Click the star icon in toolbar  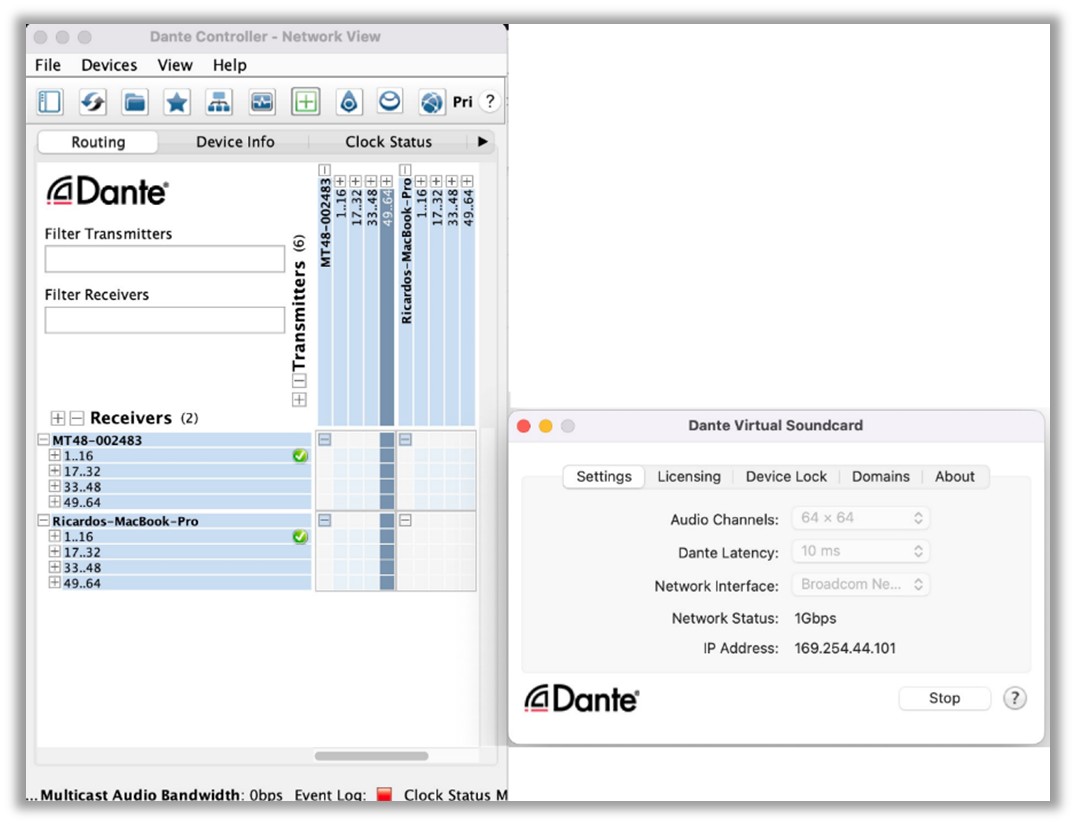coord(177,102)
